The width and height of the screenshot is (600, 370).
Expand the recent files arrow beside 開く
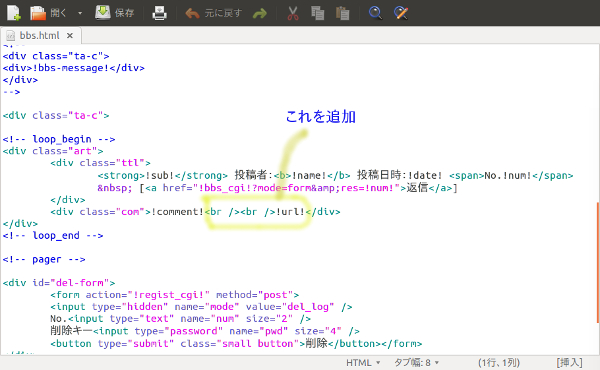pos(80,13)
